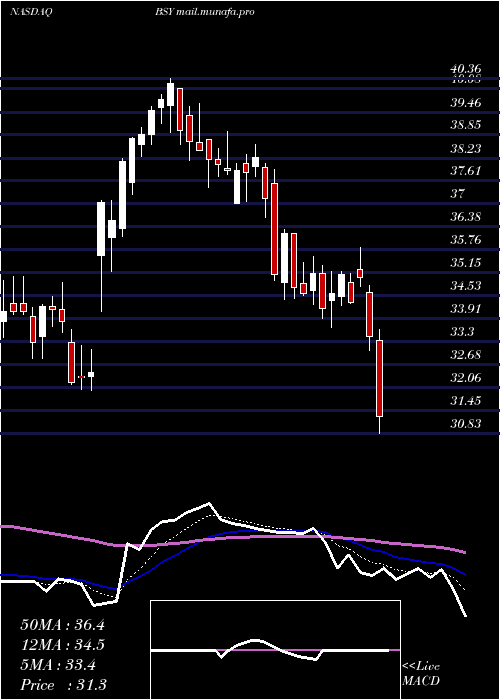Click the NASDAQ exchange label

click(x=30, y=12)
